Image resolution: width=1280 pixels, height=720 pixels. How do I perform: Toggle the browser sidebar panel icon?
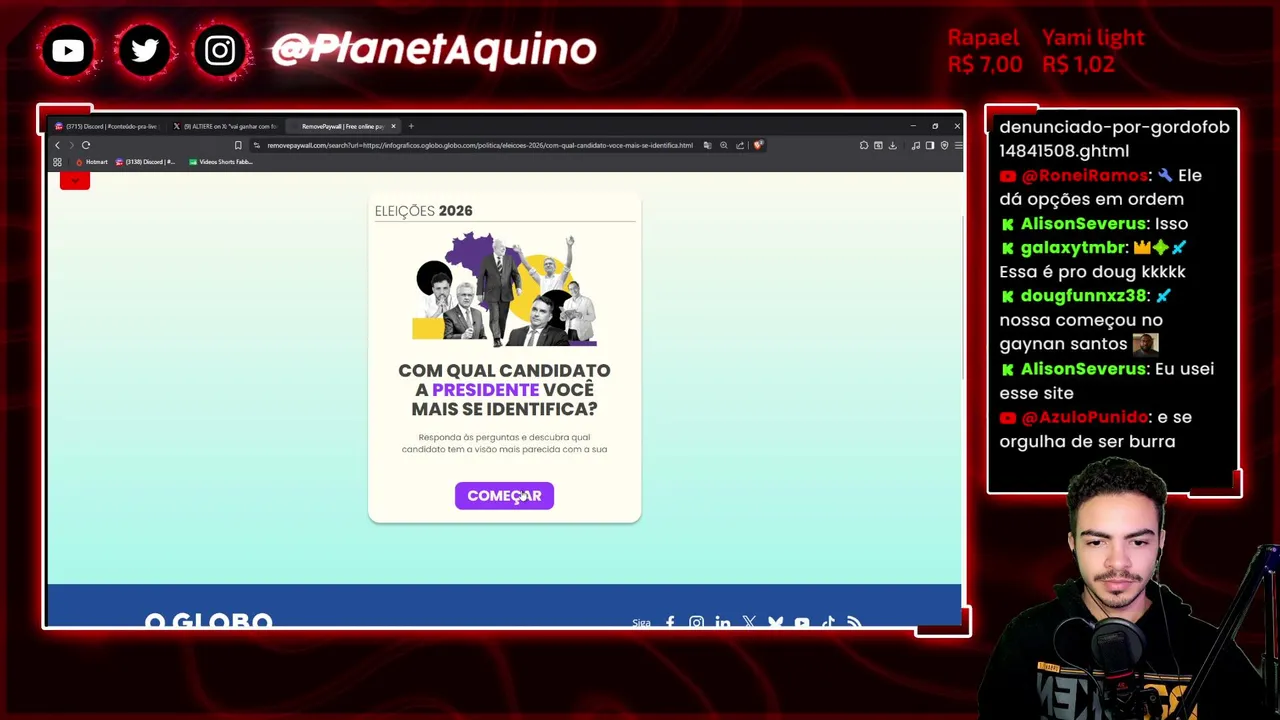coord(929,145)
